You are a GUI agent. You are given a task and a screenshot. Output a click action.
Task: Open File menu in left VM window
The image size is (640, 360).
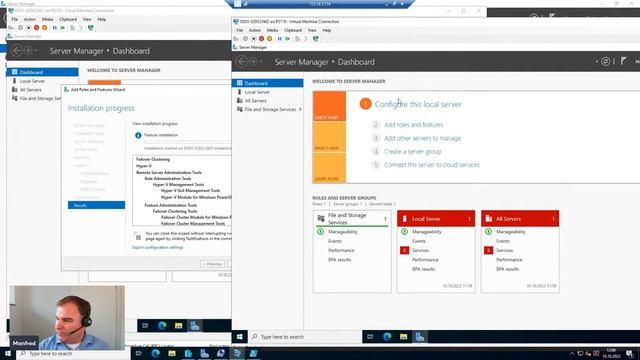coord(15,19)
